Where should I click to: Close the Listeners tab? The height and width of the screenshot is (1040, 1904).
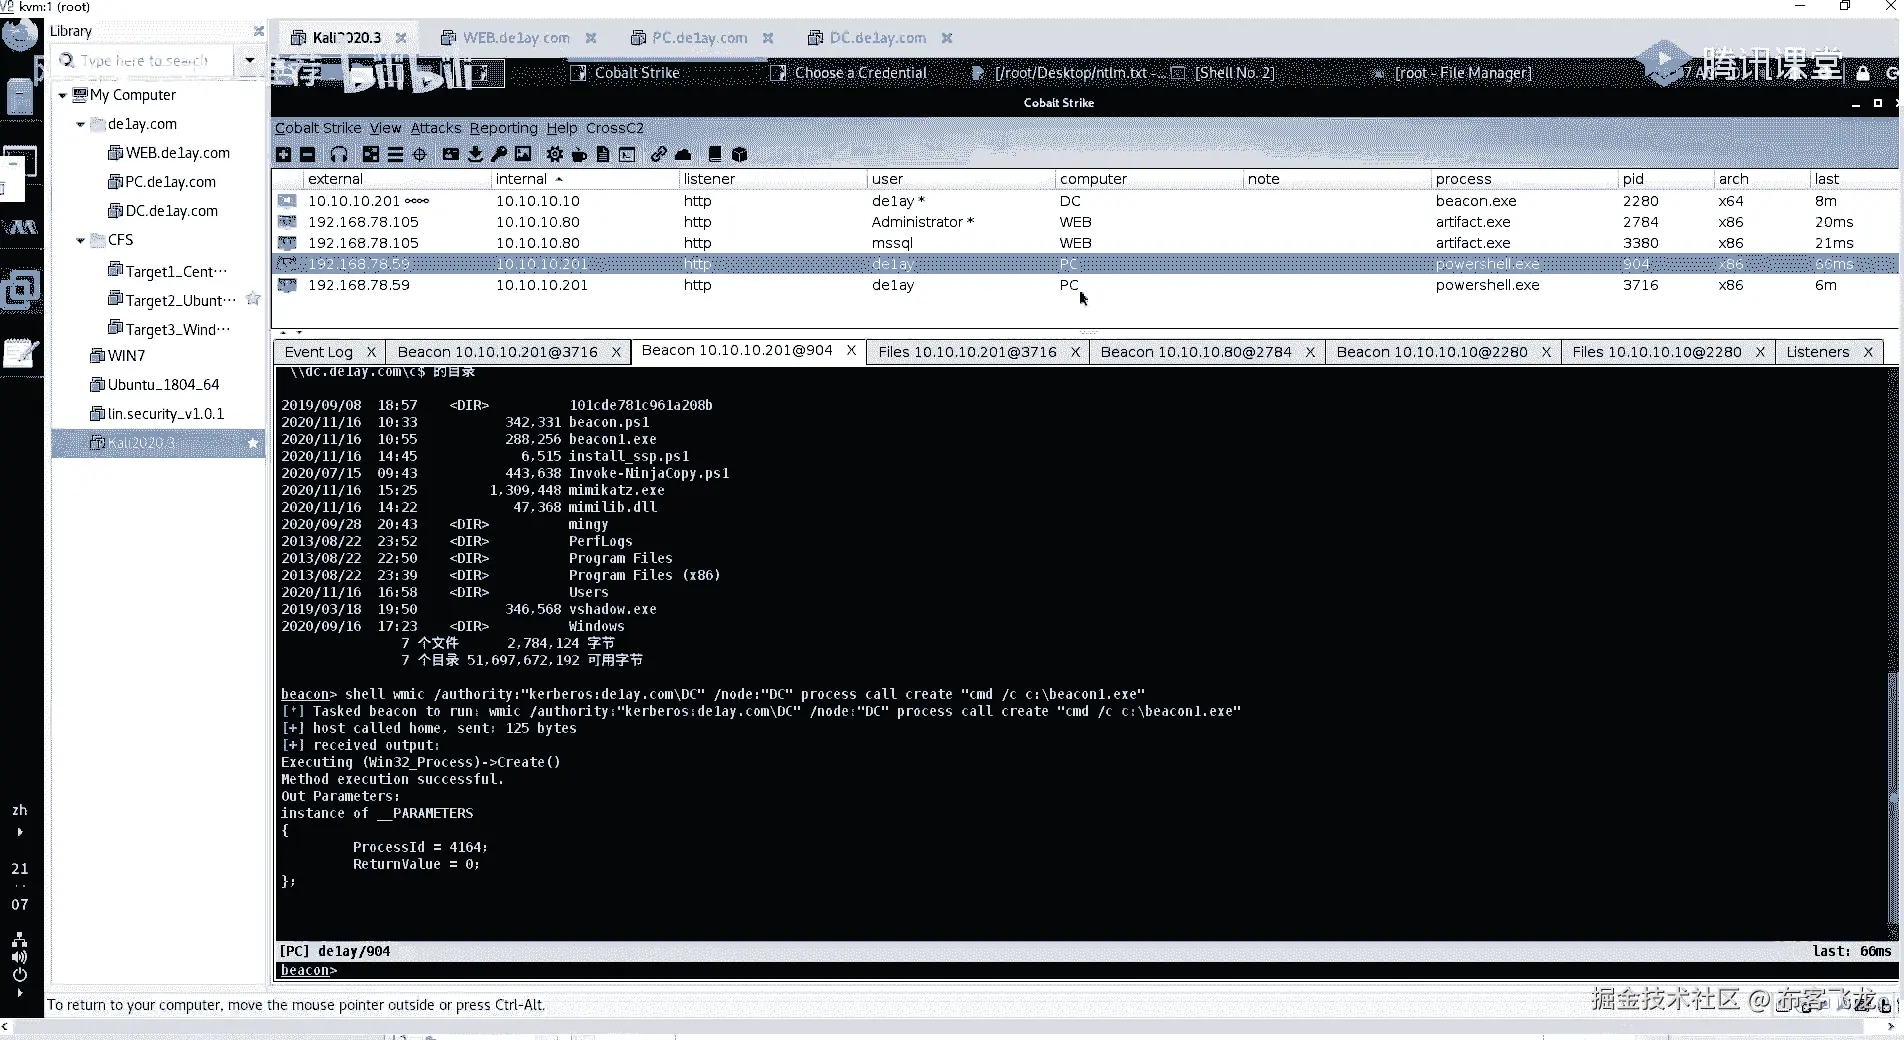1868,352
